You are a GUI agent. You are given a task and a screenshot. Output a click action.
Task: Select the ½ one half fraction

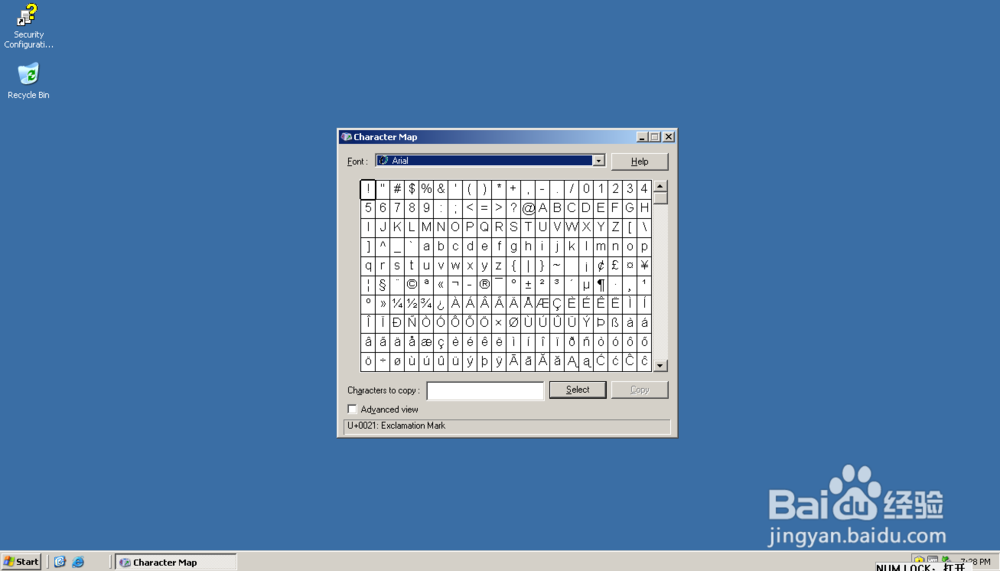click(x=411, y=304)
